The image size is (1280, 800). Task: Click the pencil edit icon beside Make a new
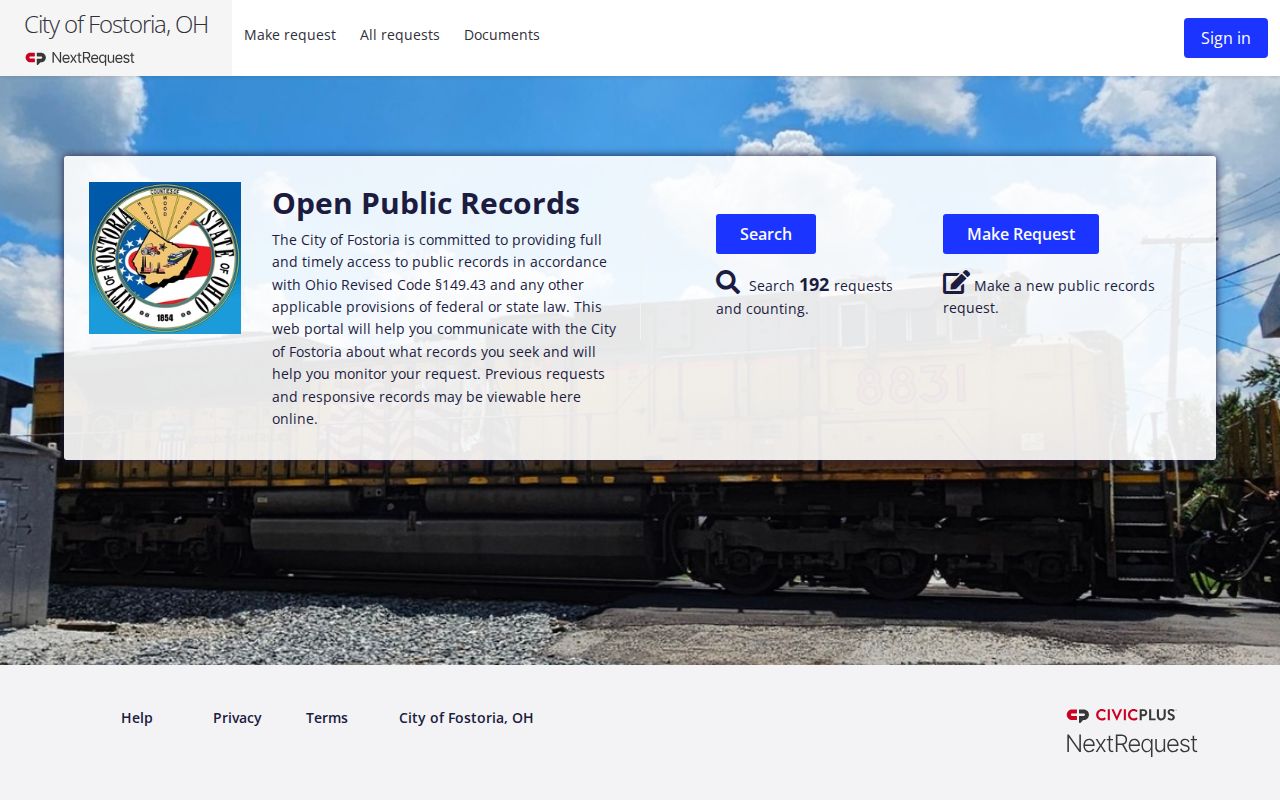pyautogui.click(x=956, y=283)
